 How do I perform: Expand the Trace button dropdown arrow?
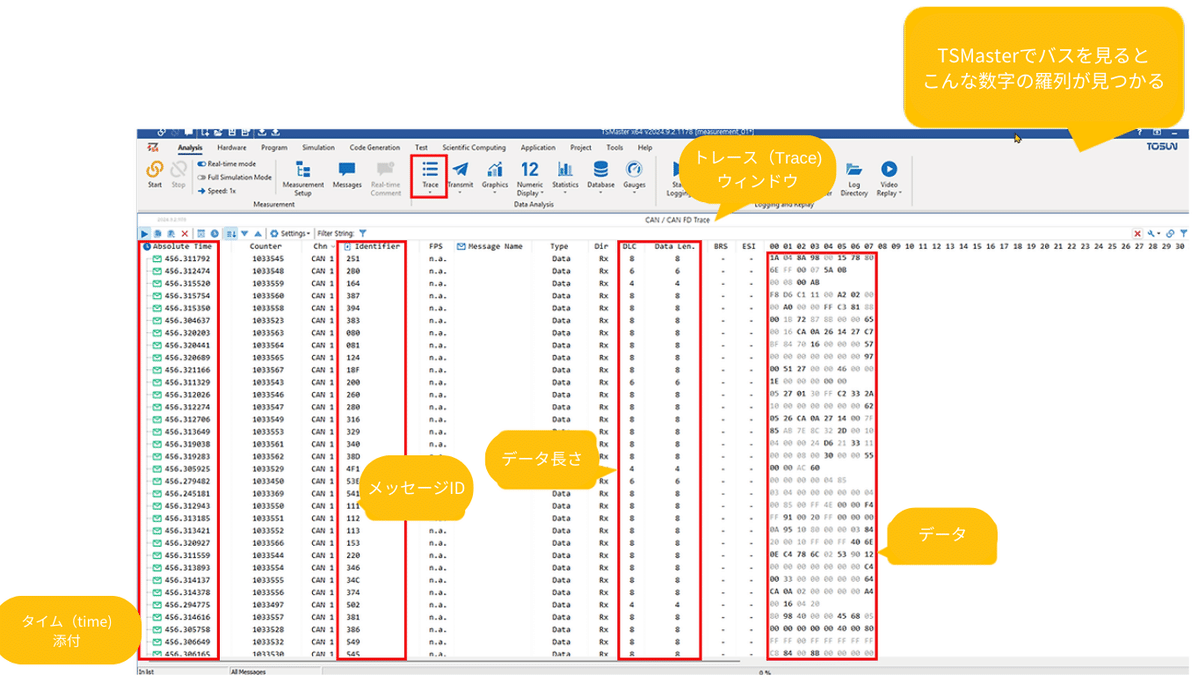pyautogui.click(x=430, y=192)
